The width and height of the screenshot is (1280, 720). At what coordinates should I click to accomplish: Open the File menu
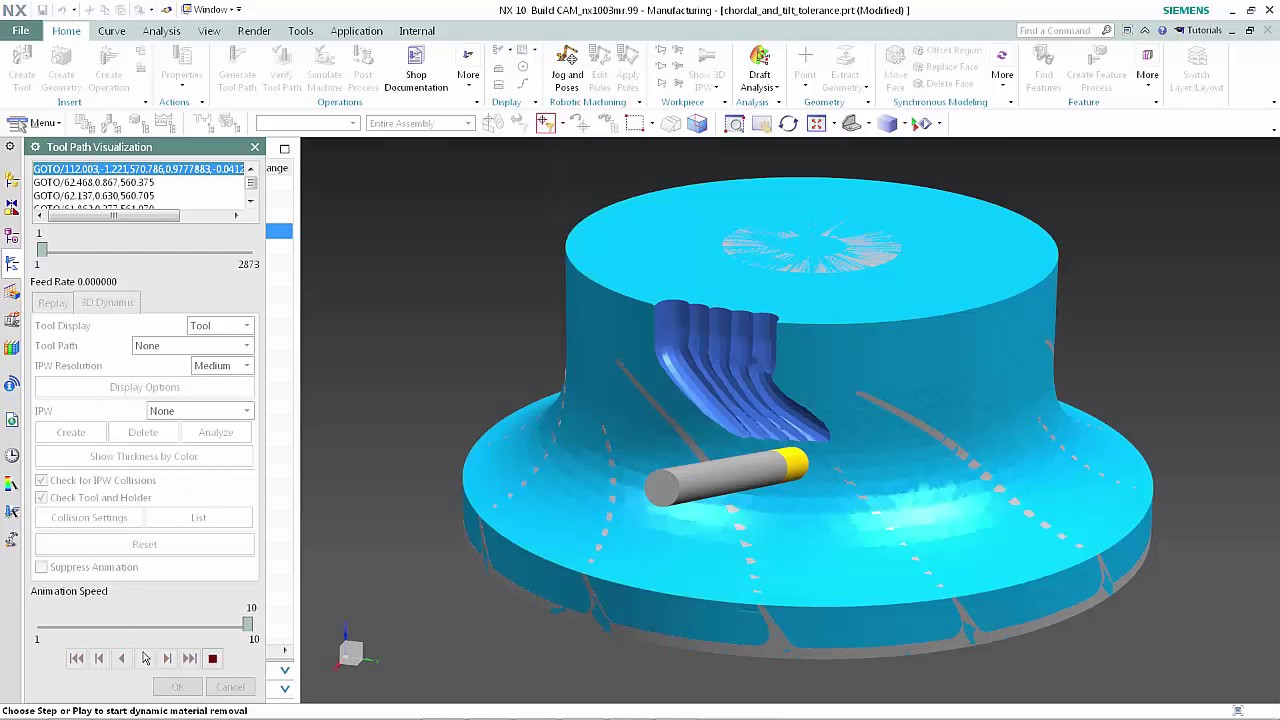coord(21,31)
